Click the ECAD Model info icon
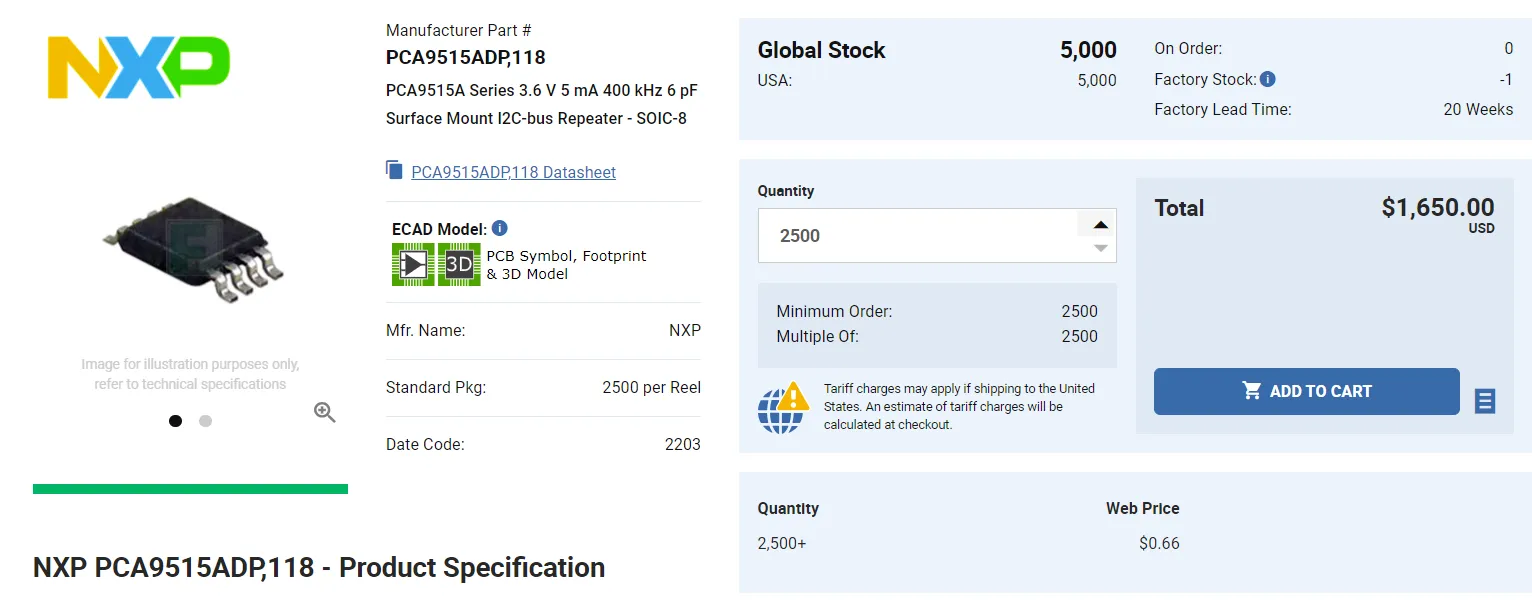Image resolution: width=1532 pixels, height=605 pixels. click(500, 228)
